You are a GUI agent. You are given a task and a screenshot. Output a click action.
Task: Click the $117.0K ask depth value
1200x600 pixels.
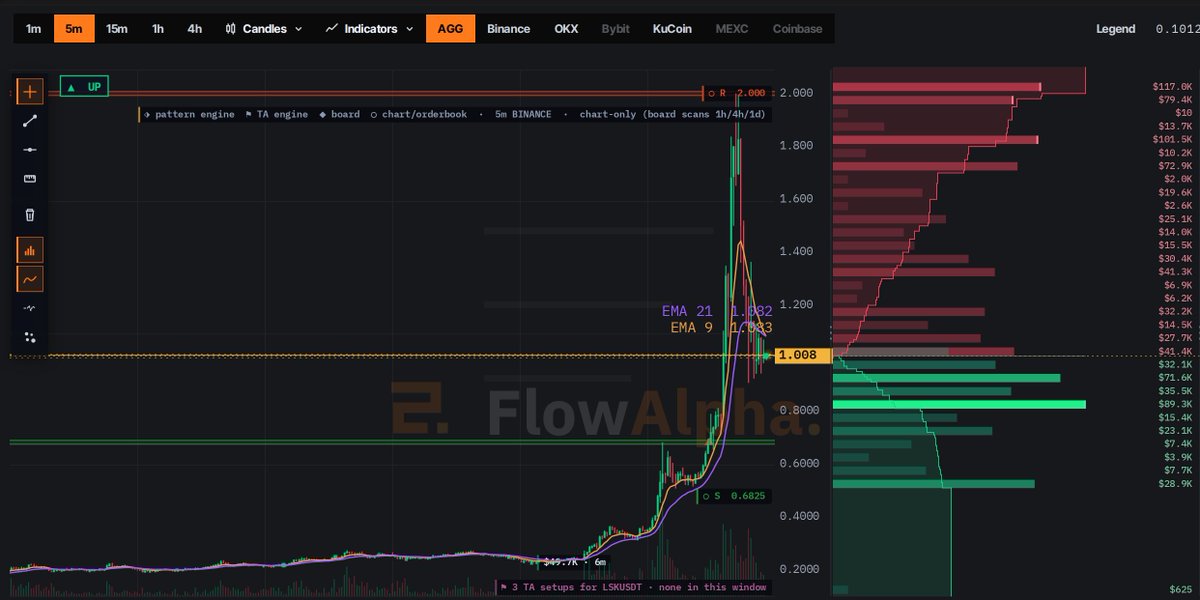pos(1172,87)
